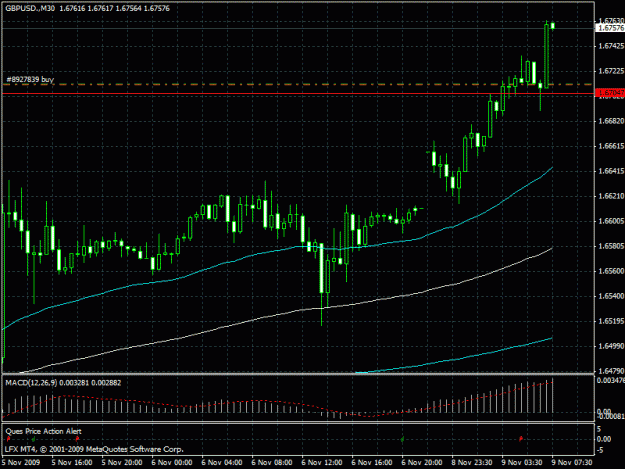Click the 9 Nov 07:30 time label

572,462
